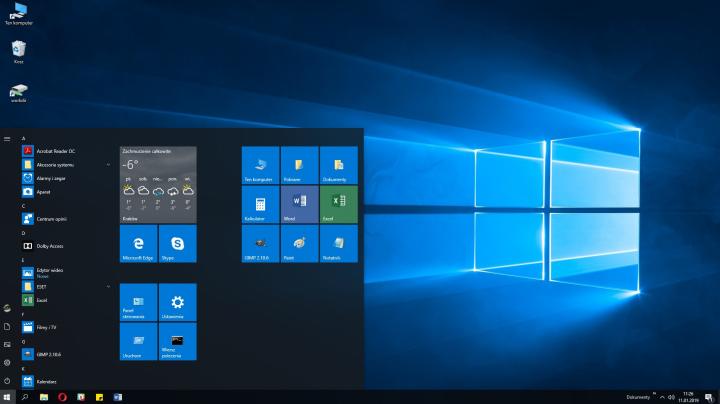Open the Ten komputer tile in Start

260,165
